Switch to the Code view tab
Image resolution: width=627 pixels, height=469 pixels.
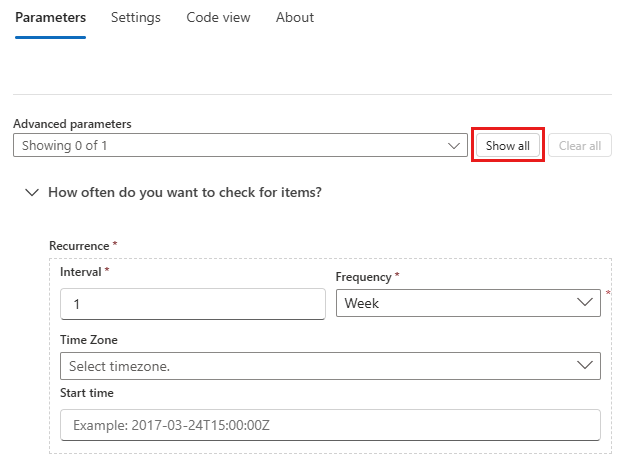[218, 18]
